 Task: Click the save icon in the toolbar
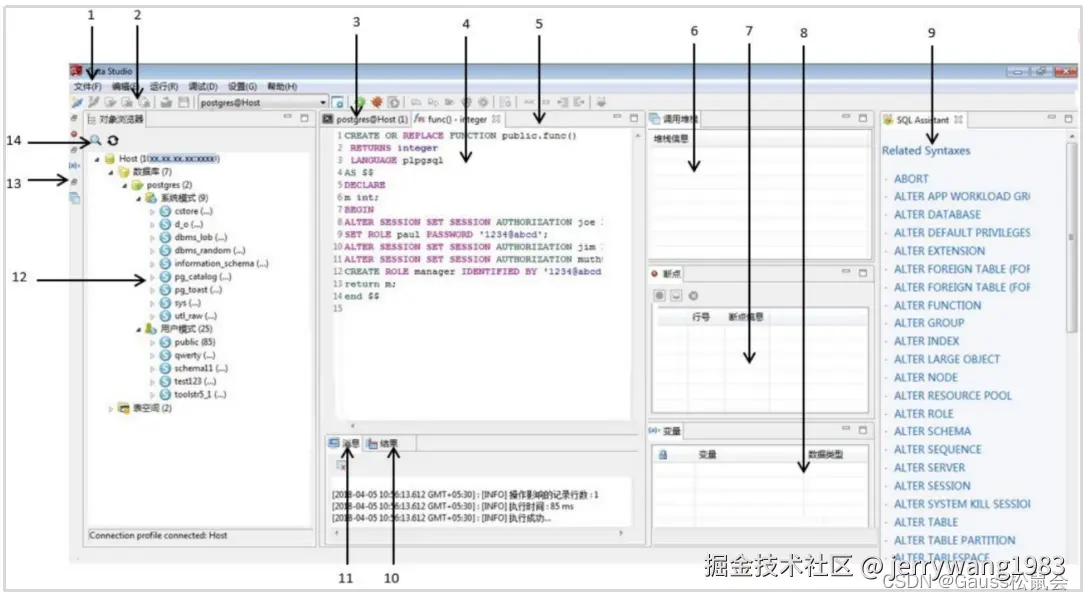click(x=186, y=101)
